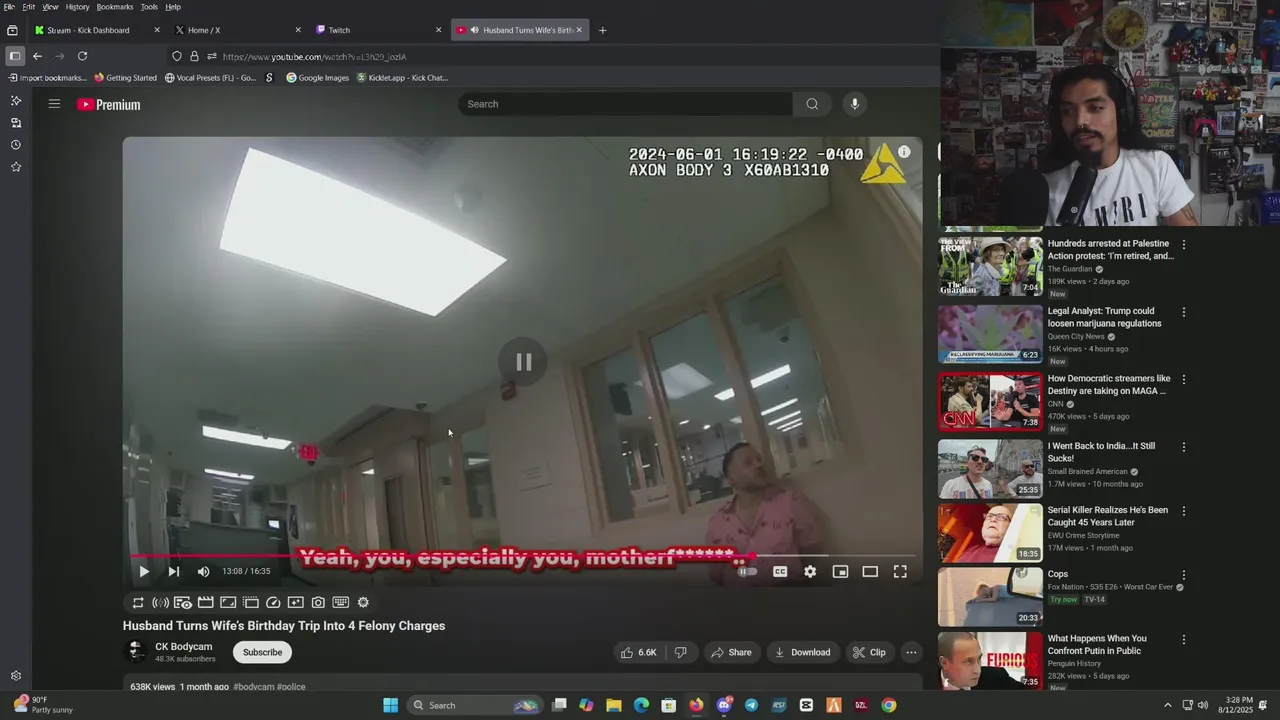Click the volume boost extension icon

[x=160, y=602]
